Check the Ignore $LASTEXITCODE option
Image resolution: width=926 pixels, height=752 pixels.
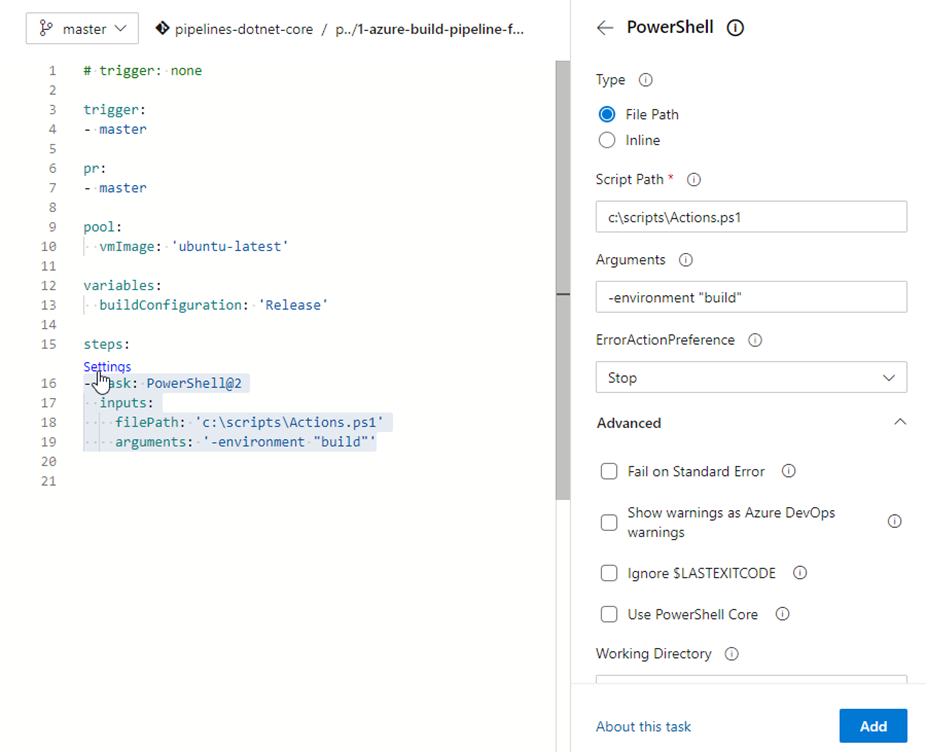[608, 573]
